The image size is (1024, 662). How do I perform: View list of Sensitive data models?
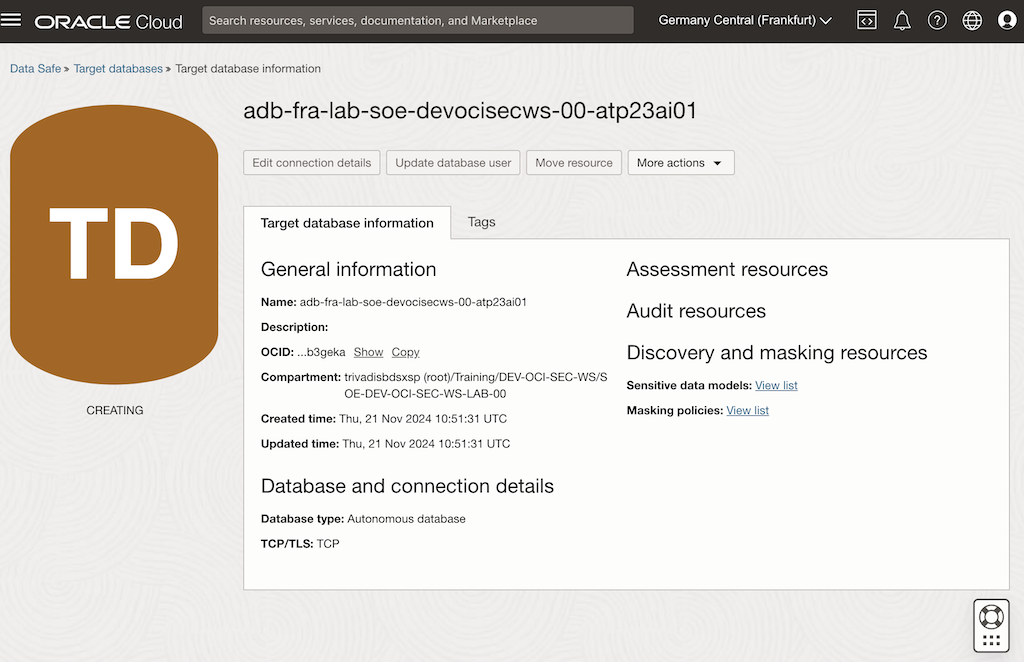point(776,385)
